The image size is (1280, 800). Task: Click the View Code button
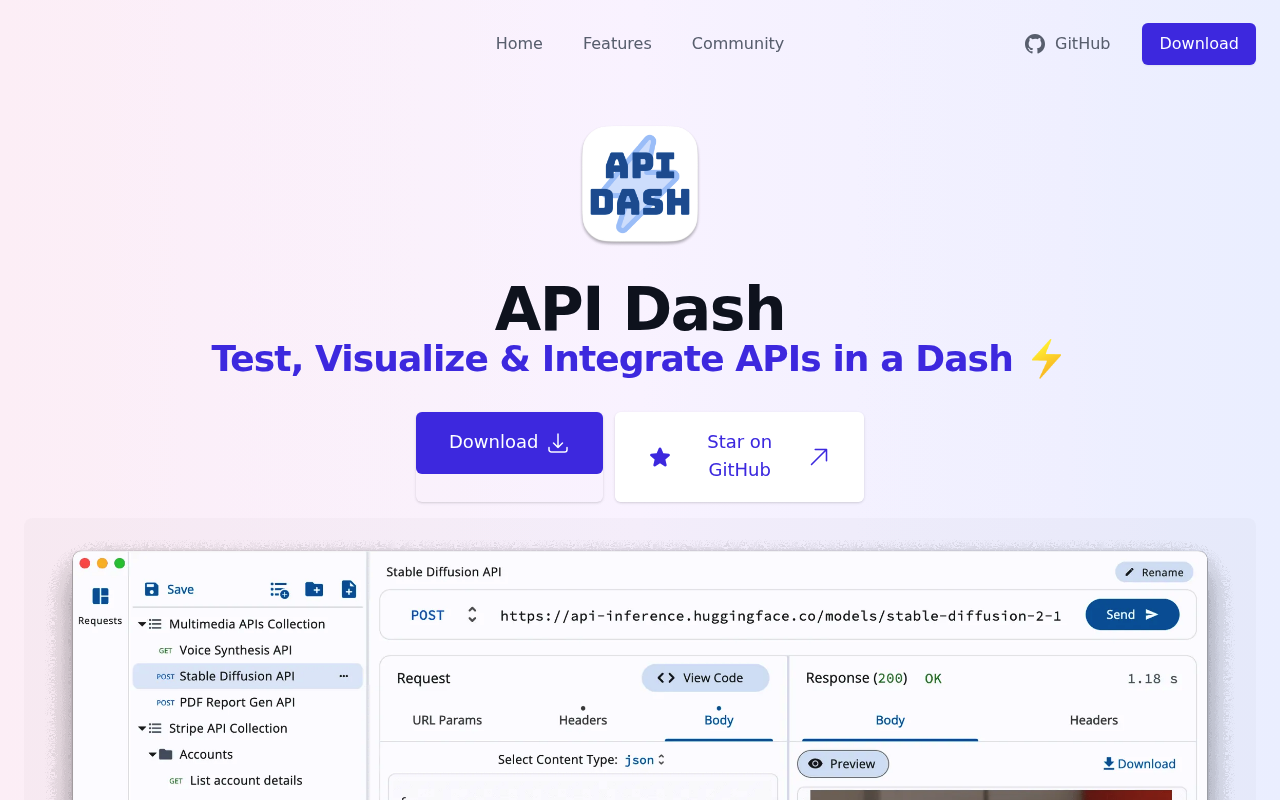(x=705, y=678)
